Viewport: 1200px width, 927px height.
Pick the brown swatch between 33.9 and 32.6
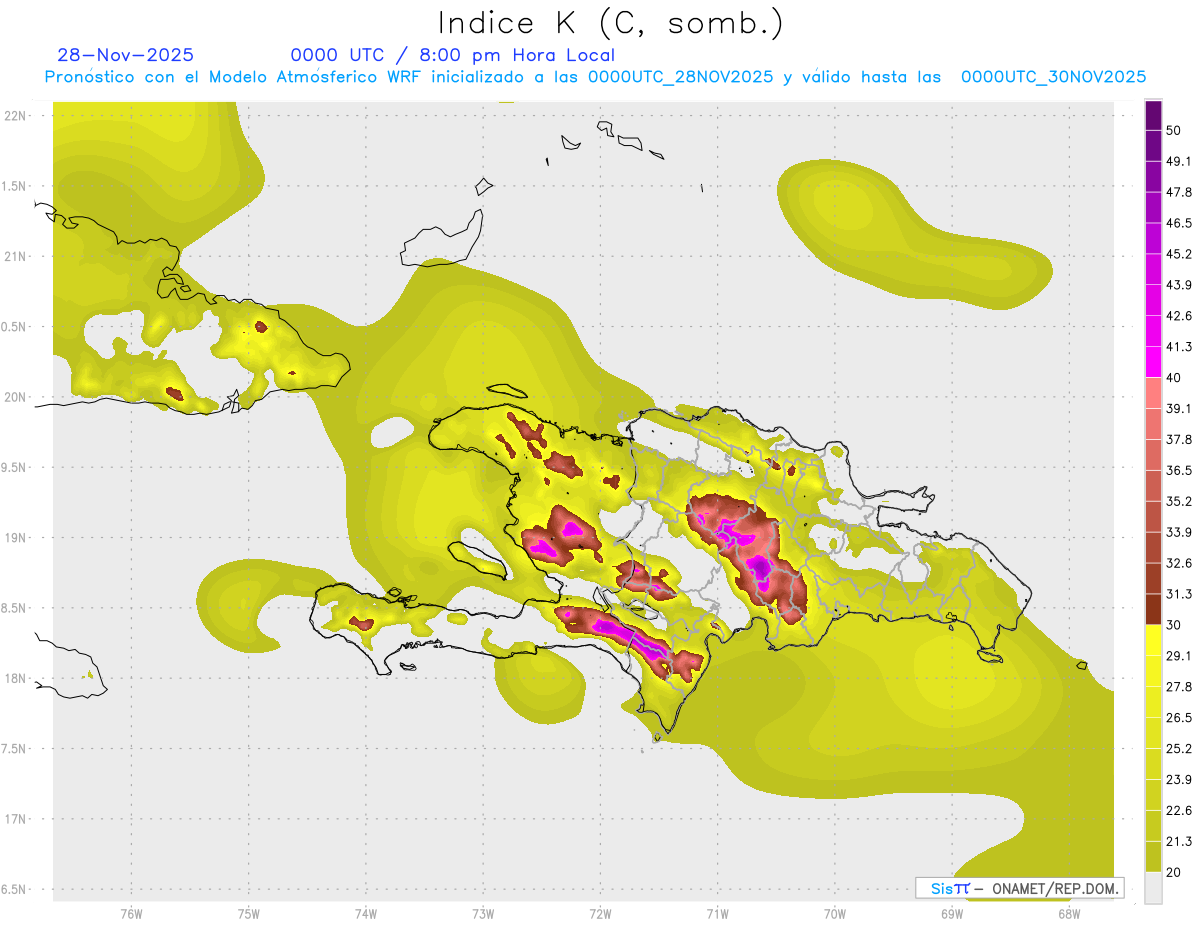tap(1153, 548)
